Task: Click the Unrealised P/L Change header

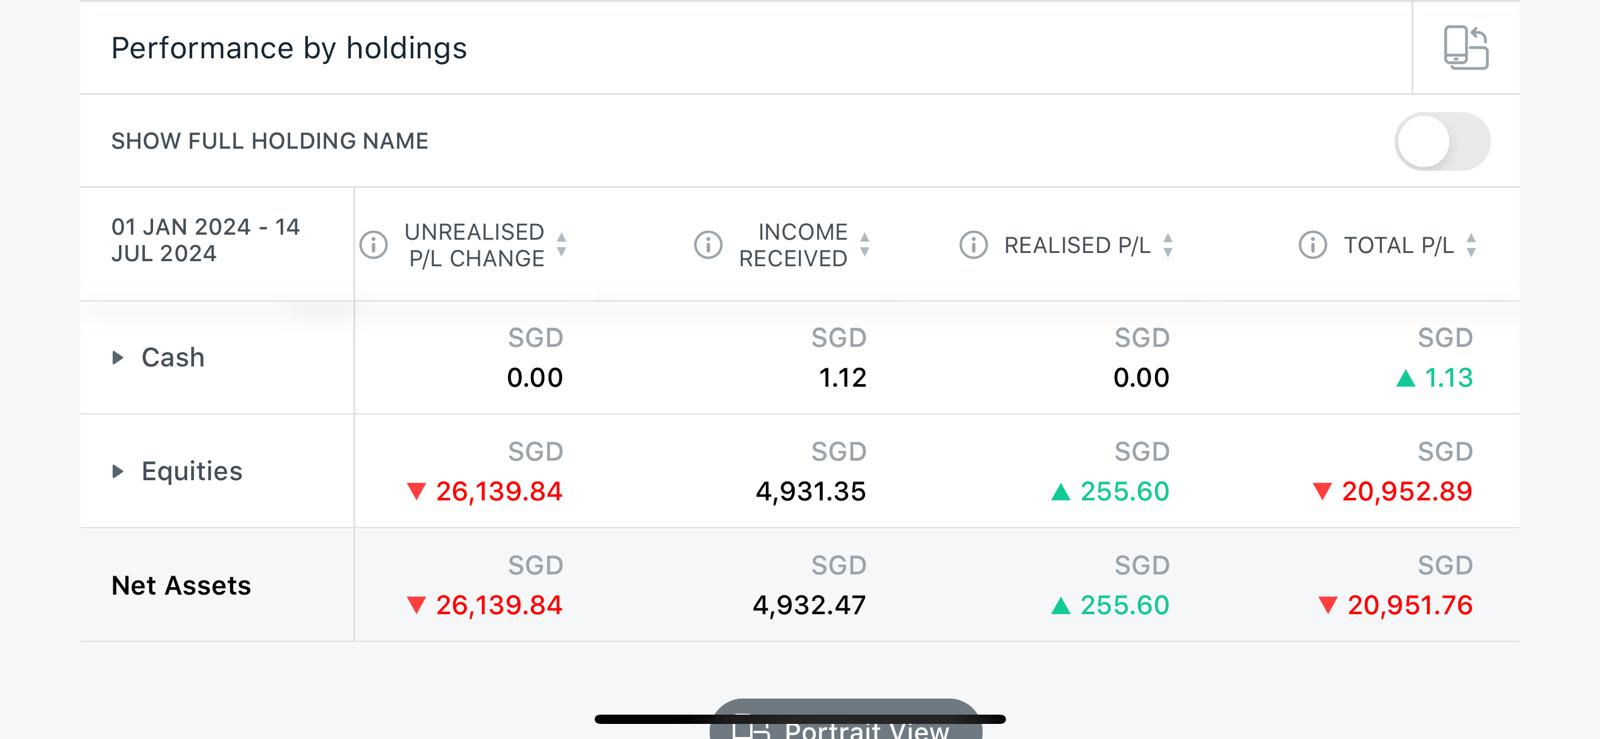Action: coord(475,245)
